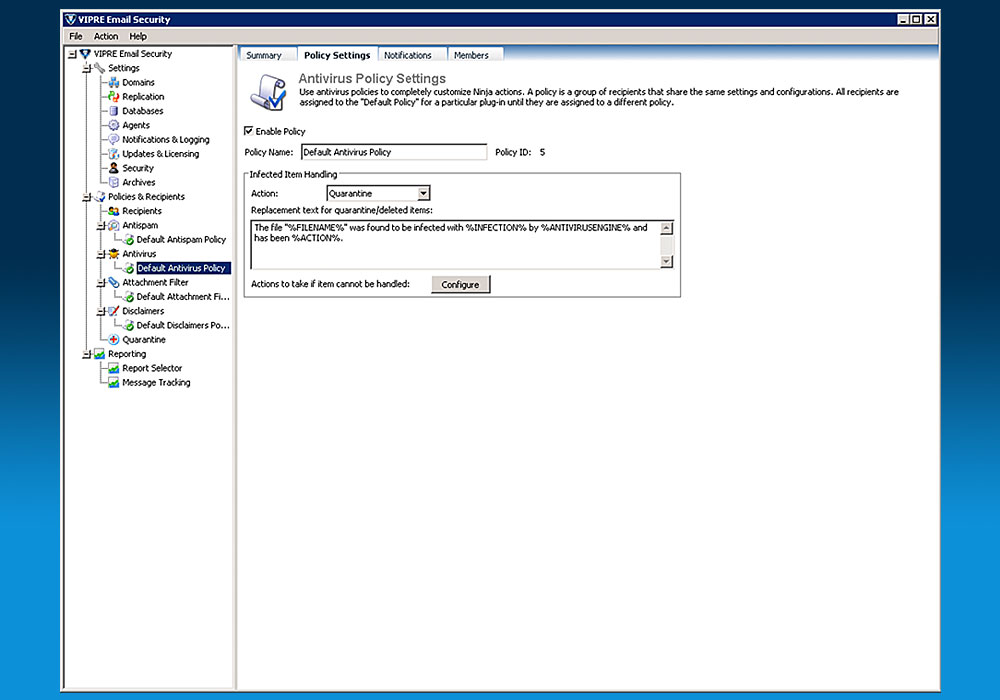
Task: Switch to the Summary tab
Action: 264,55
